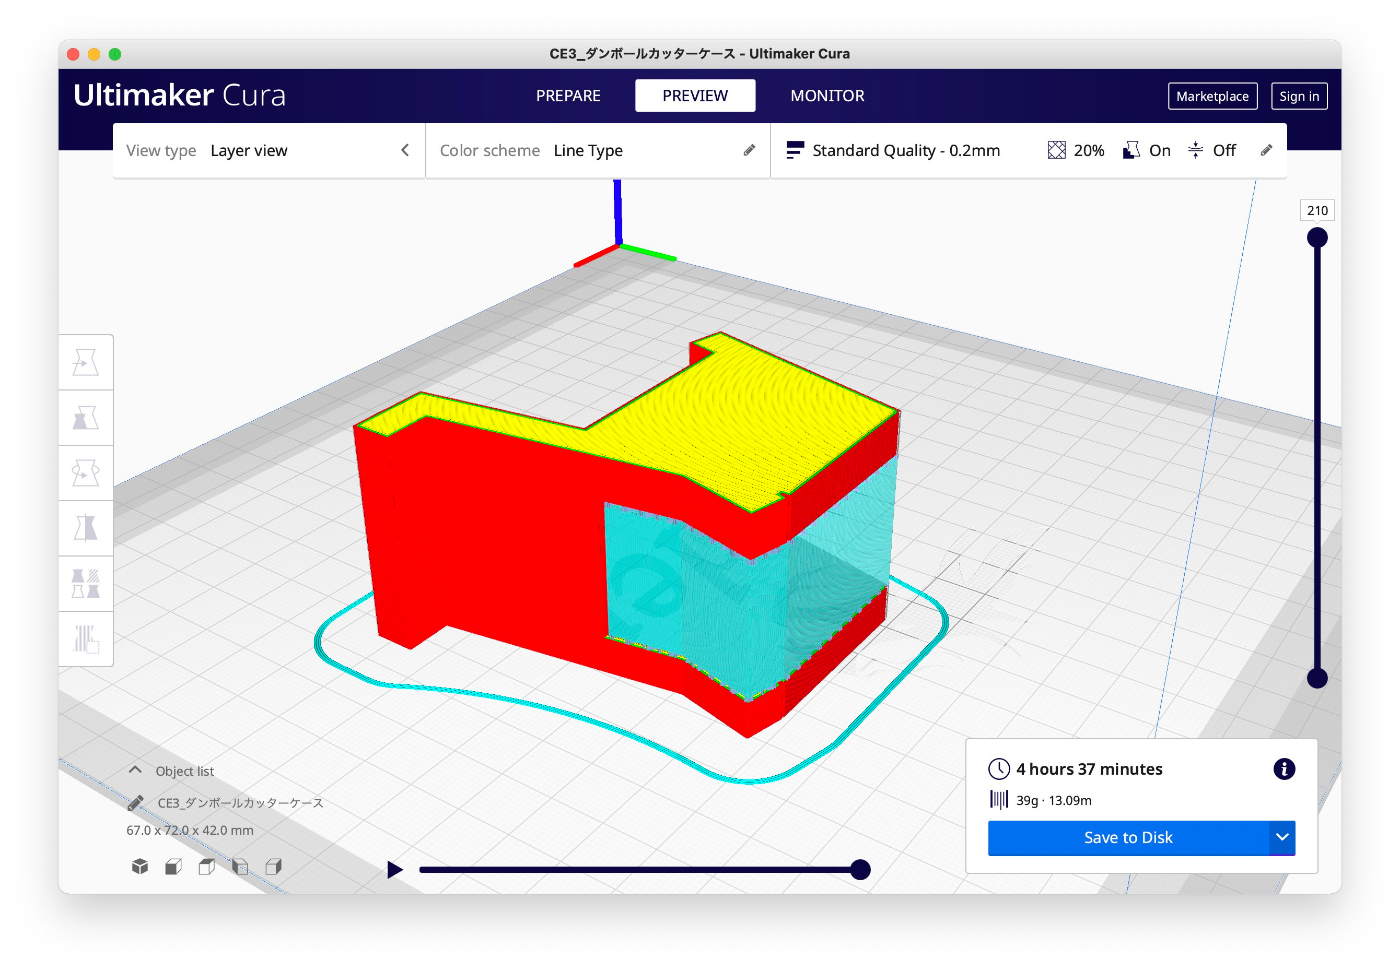
Task: Select CE3 model in Object list
Action: coord(240,803)
